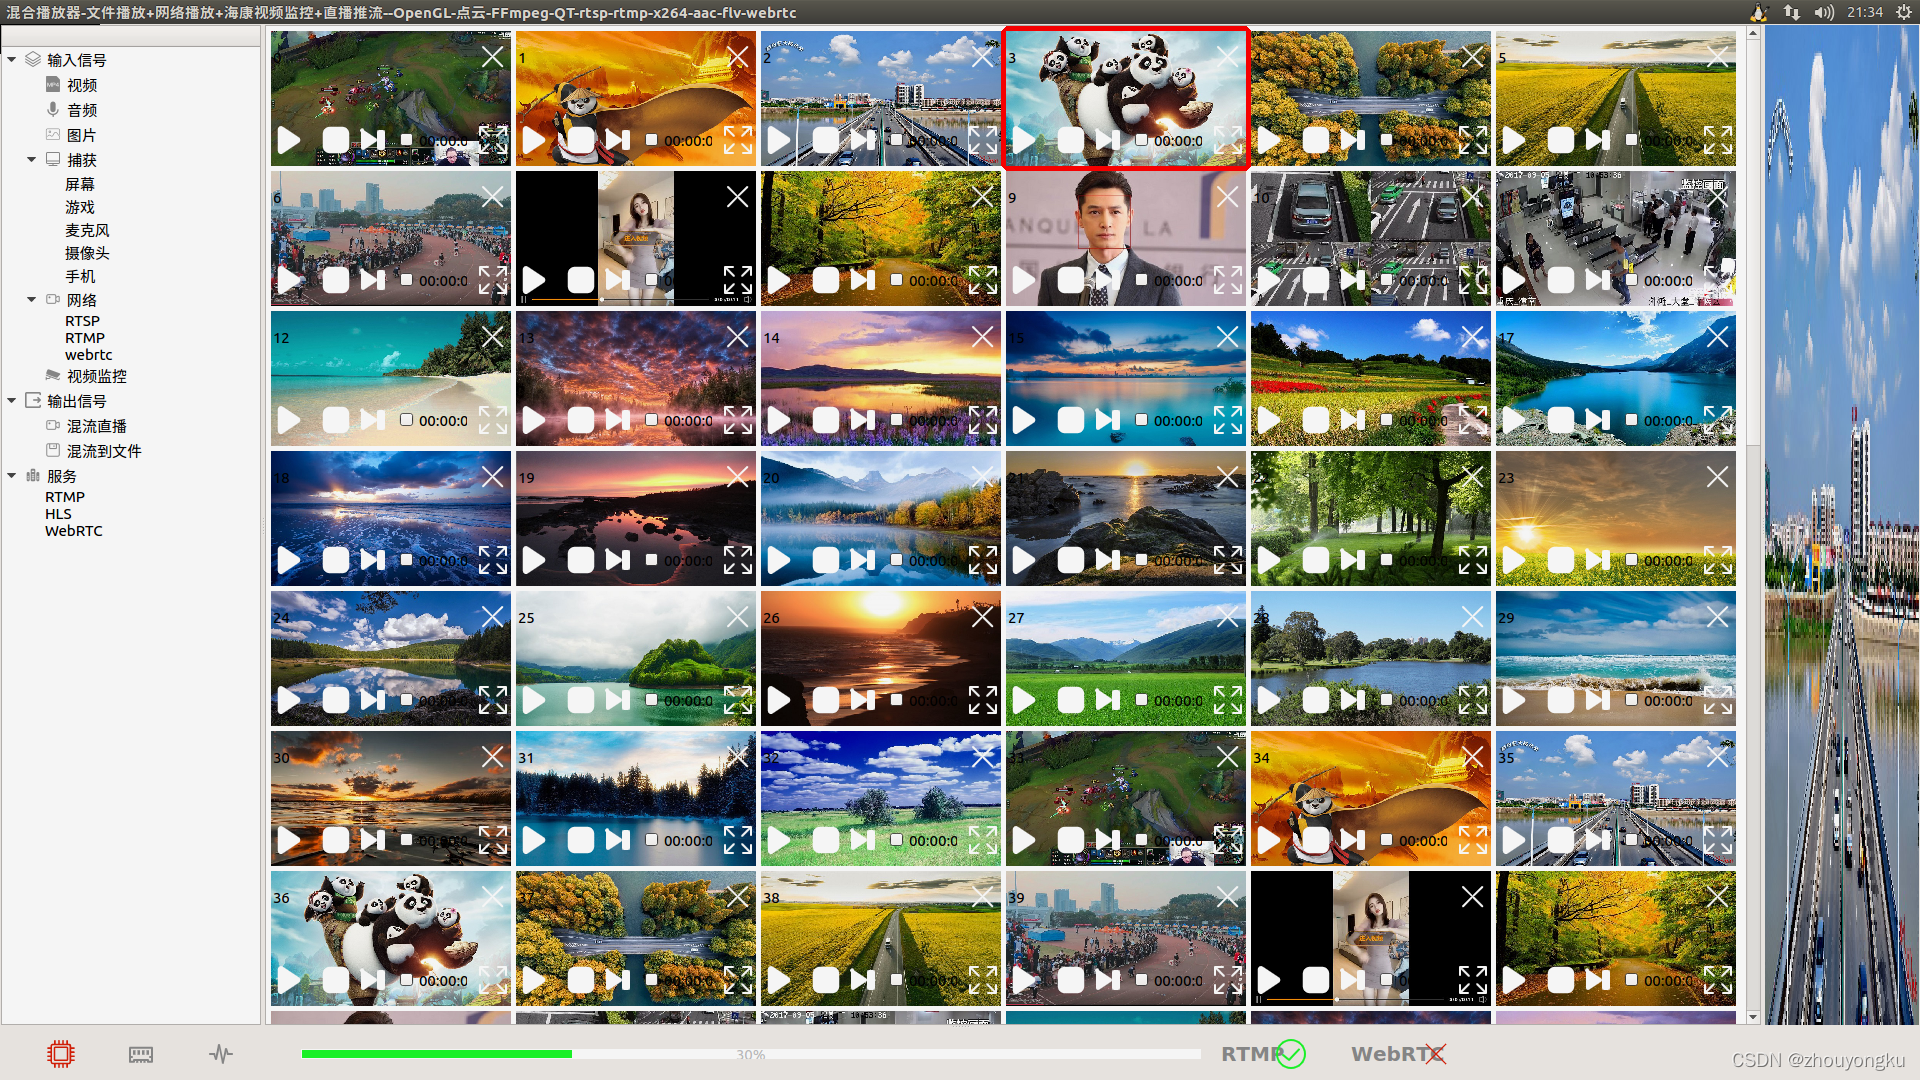Select 屏幕 capture option
The width and height of the screenshot is (1920, 1080).
tap(80, 184)
